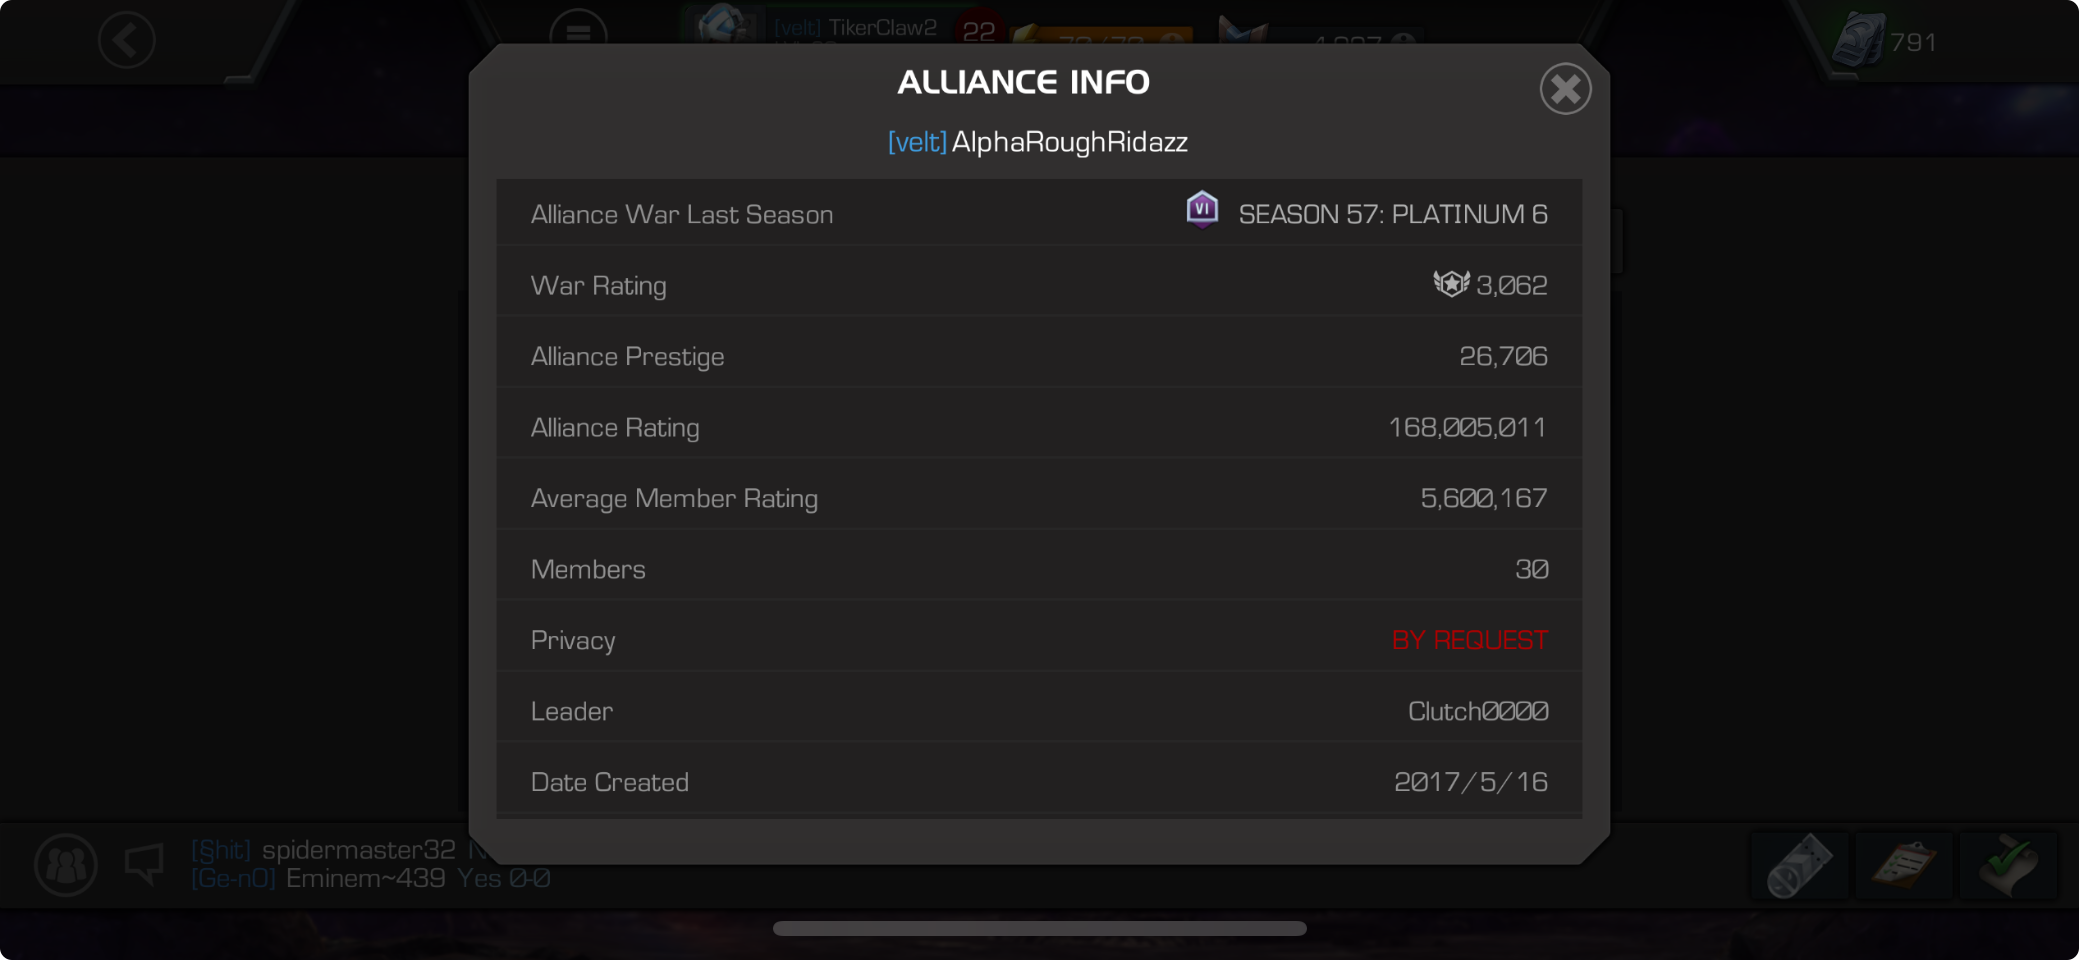Tap leader name Clutch0000
Screen dimensions: 2079x960
tap(1478, 711)
